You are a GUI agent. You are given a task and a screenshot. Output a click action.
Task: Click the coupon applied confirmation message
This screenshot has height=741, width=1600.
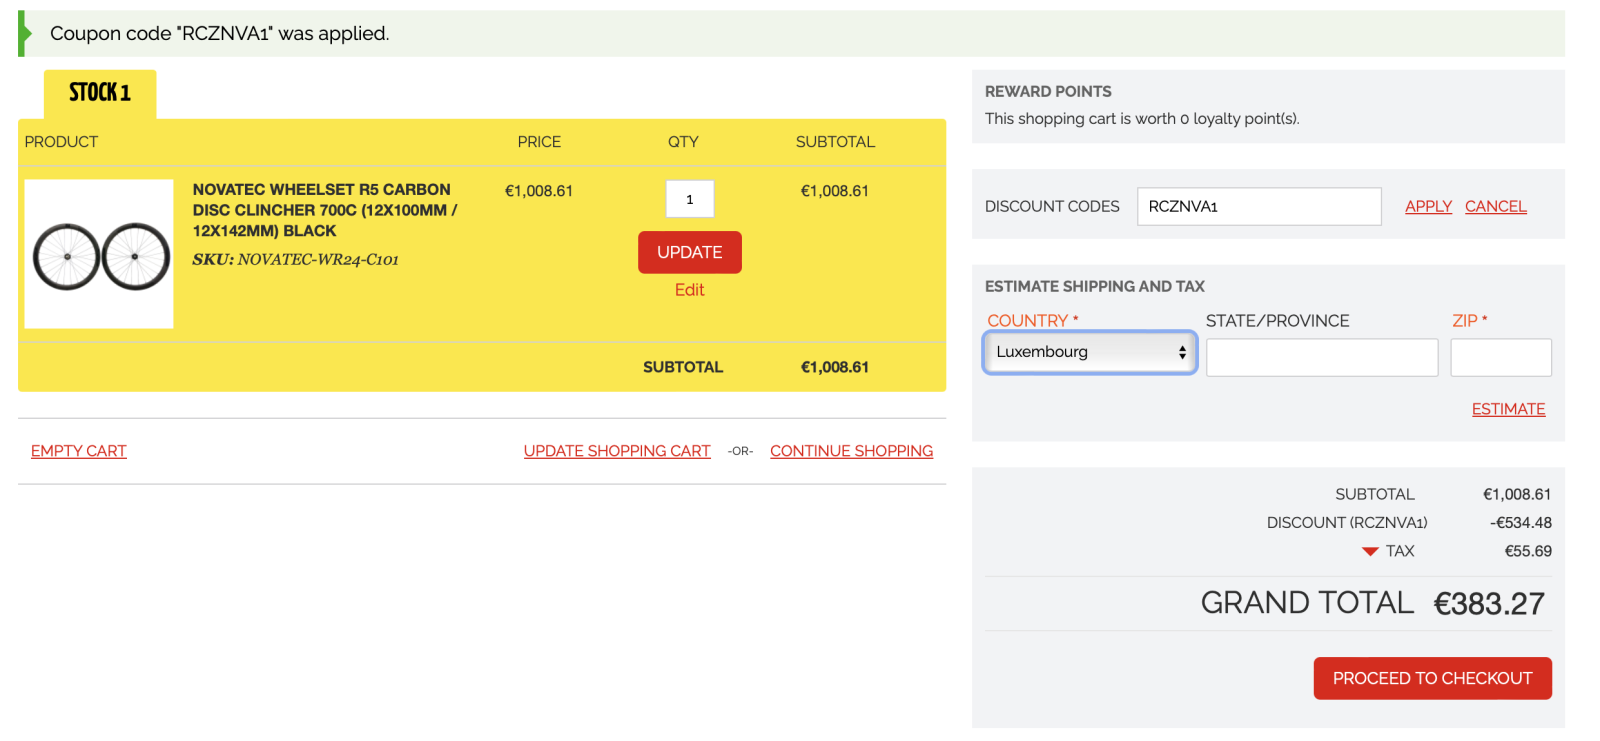(x=220, y=34)
